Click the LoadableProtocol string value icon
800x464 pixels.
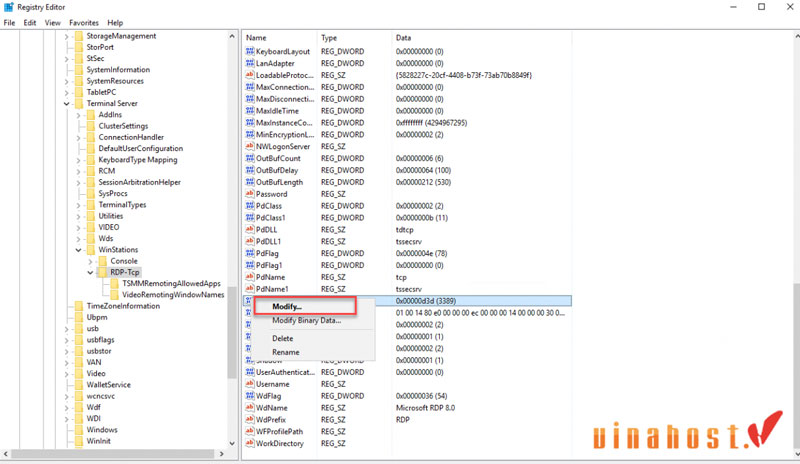pos(249,75)
